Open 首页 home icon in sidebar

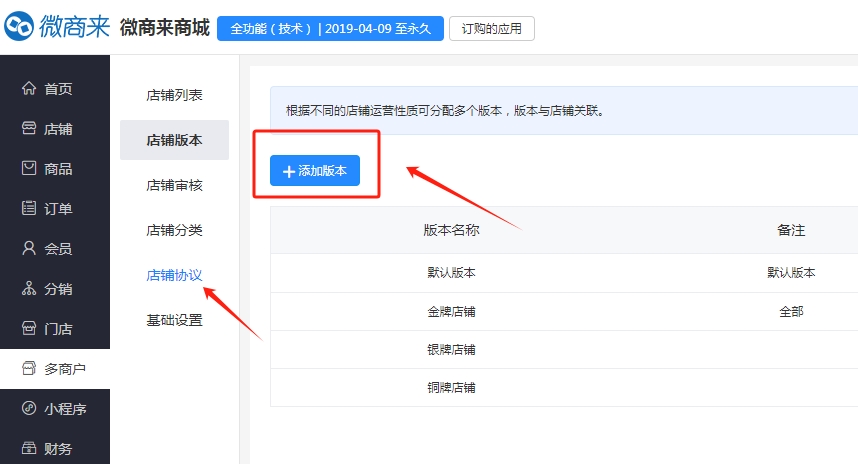(29, 89)
